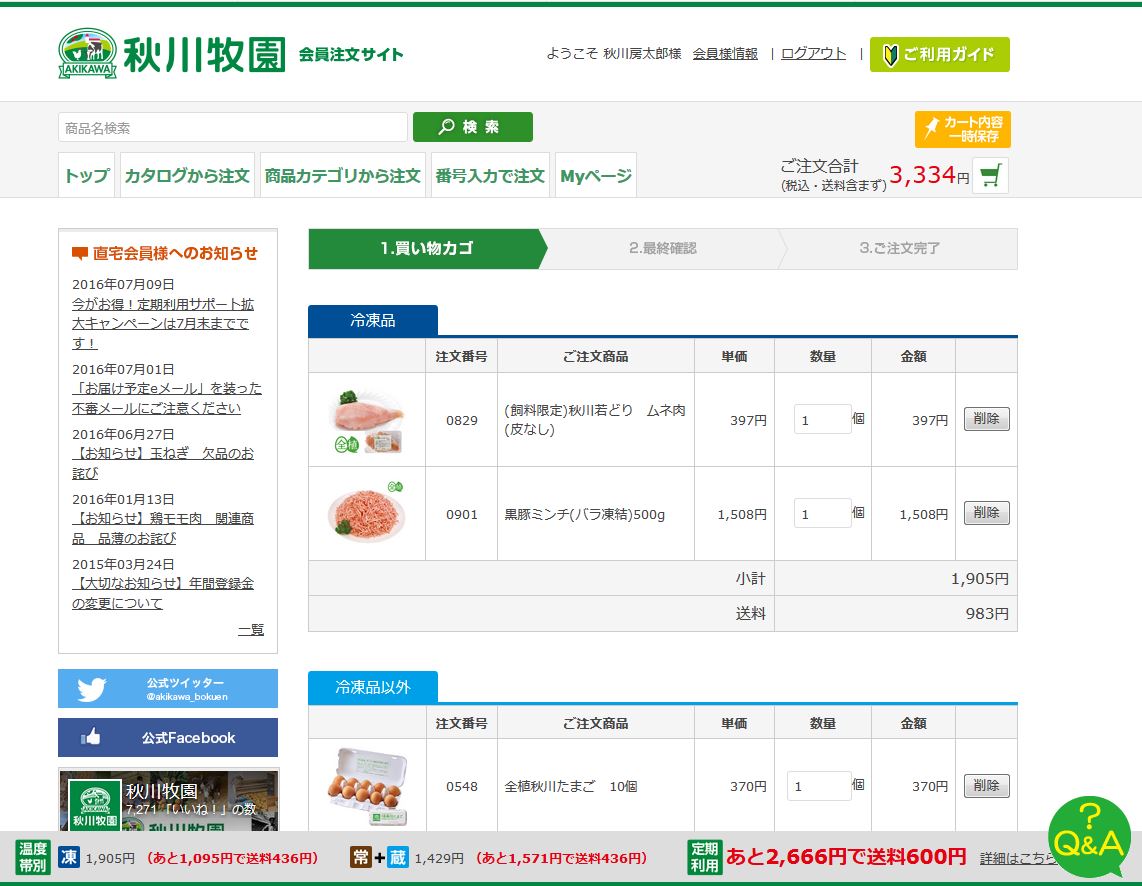1142x886 pixels.
Task: Click the frozen shipping fee 983円
Action: (x=987, y=614)
